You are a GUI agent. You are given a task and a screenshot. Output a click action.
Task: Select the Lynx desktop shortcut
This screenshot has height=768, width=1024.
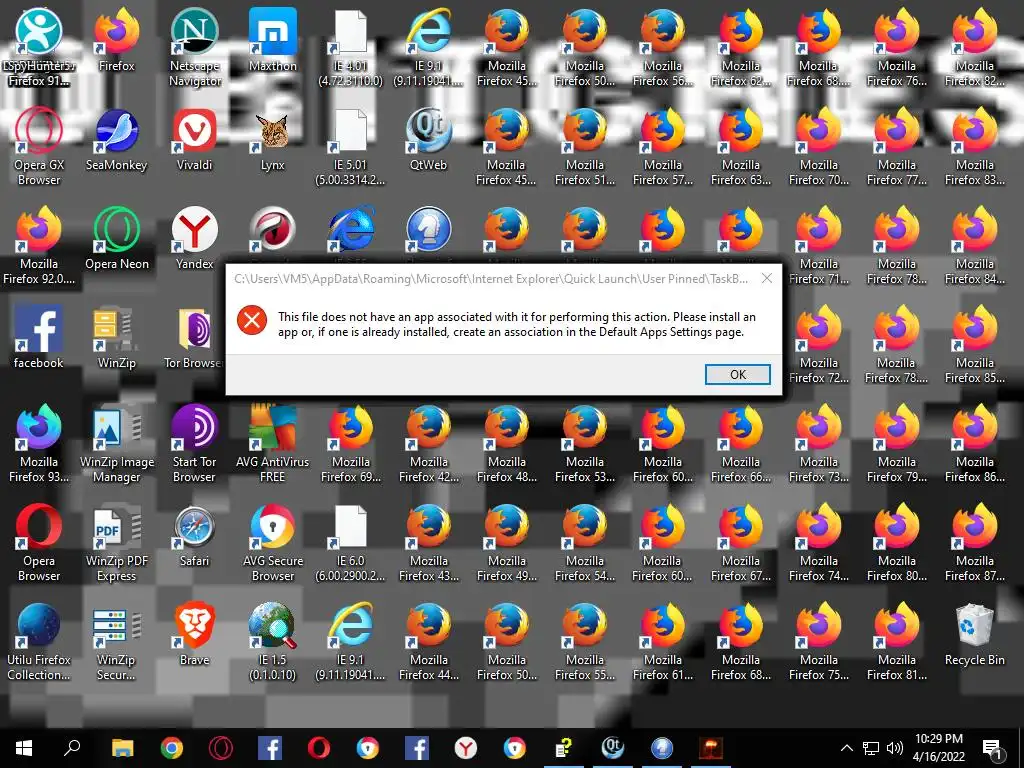tap(272, 140)
